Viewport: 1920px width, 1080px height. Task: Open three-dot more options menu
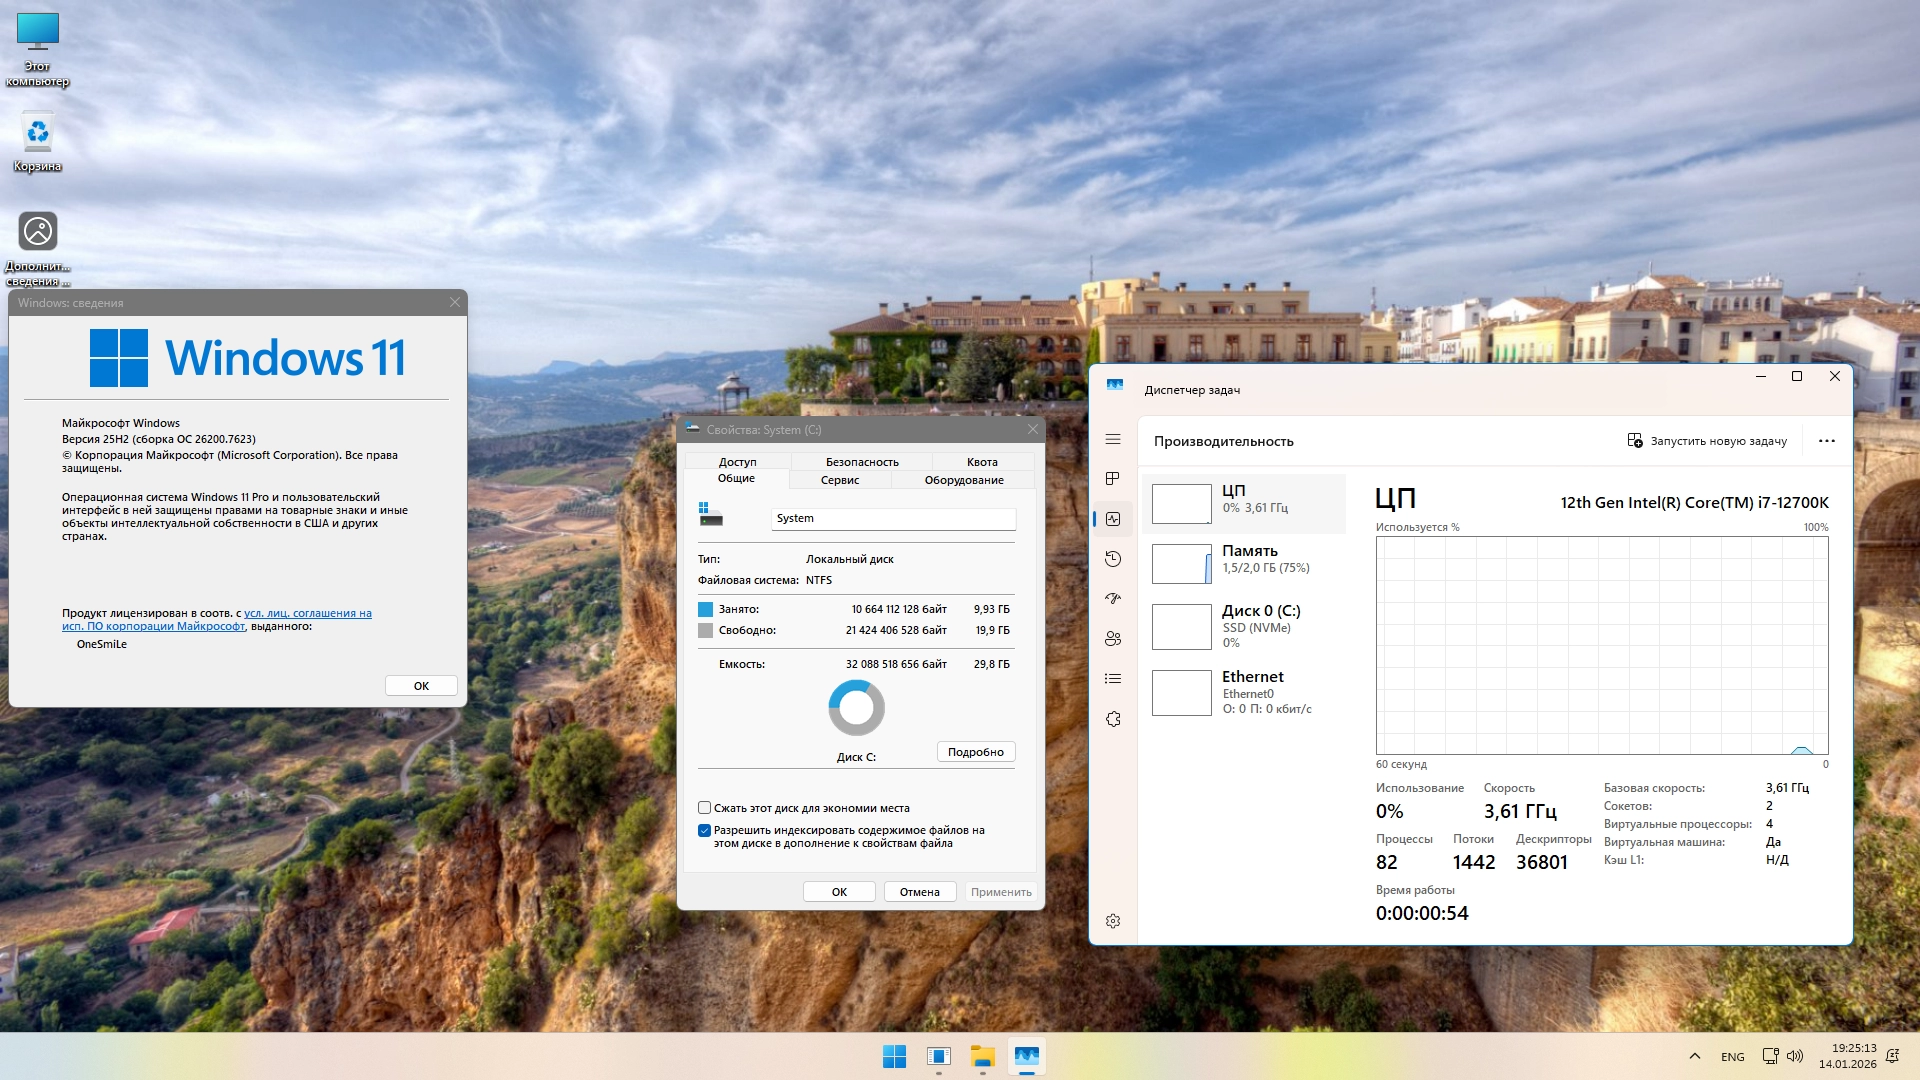click(x=1826, y=441)
